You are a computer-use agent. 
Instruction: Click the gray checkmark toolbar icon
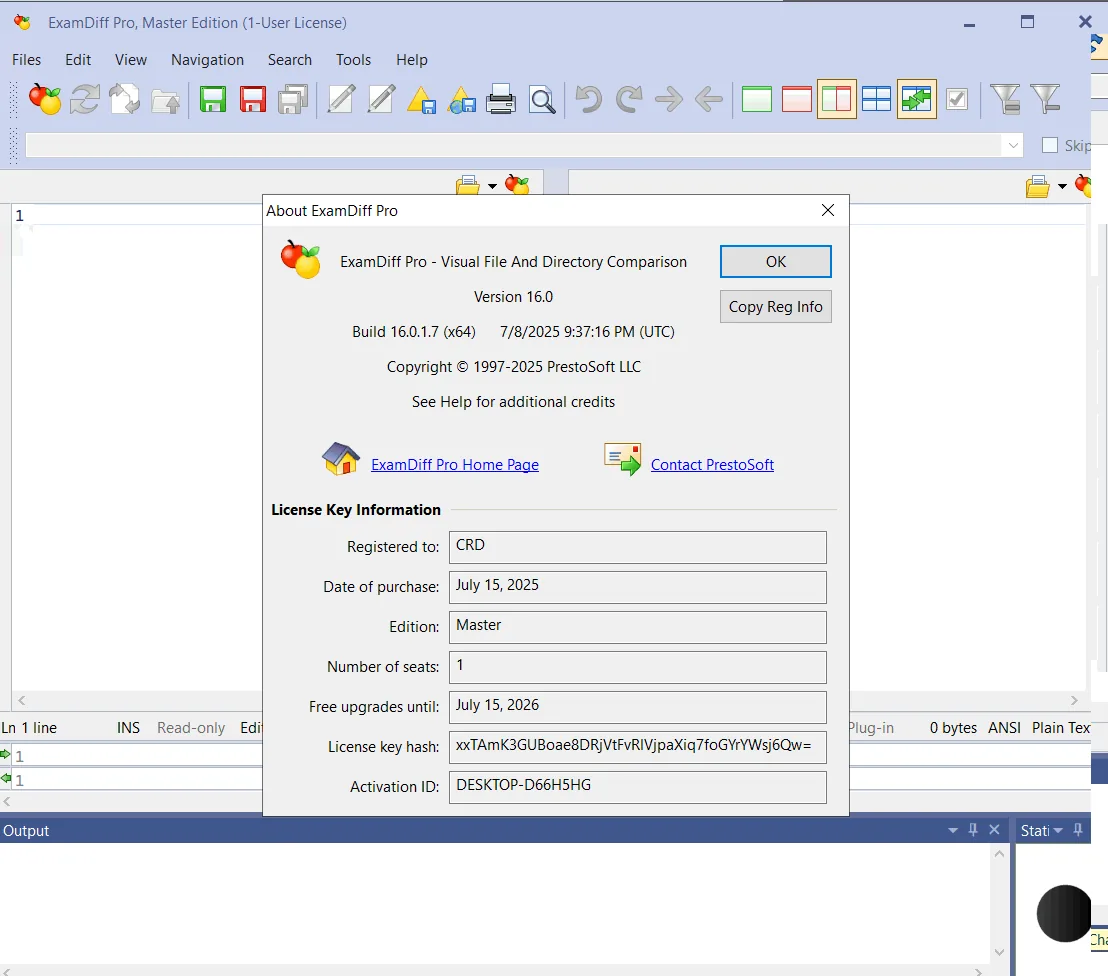click(x=957, y=99)
